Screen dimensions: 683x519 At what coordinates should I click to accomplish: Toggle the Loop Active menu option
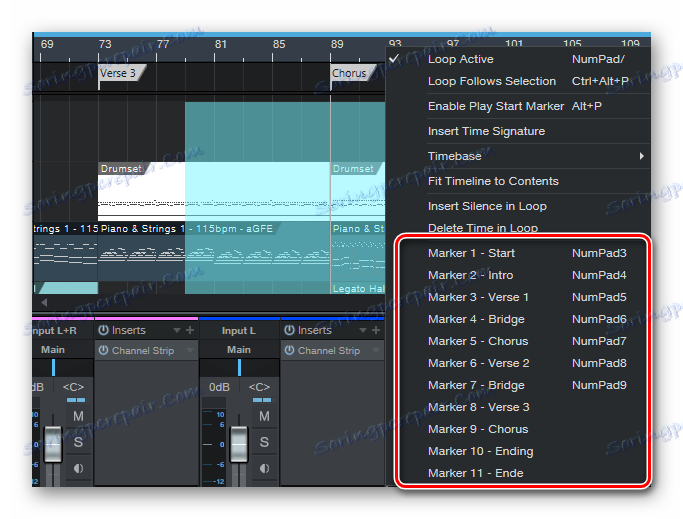518,59
